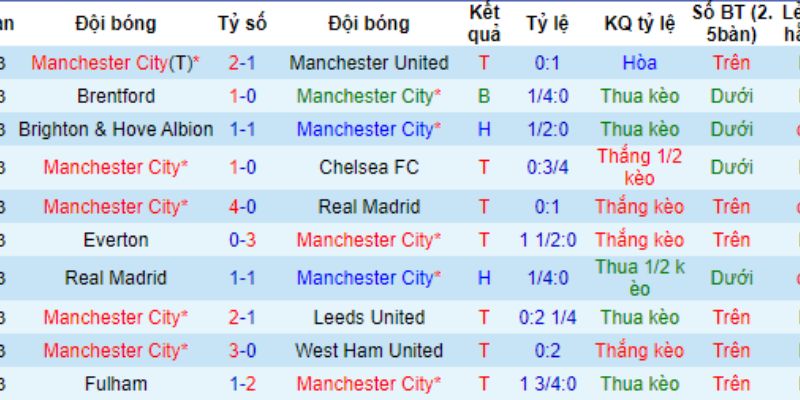Screen dimensions: 800x400
Task: Select Brighton & Hove Albion team
Action: [x=116, y=130]
